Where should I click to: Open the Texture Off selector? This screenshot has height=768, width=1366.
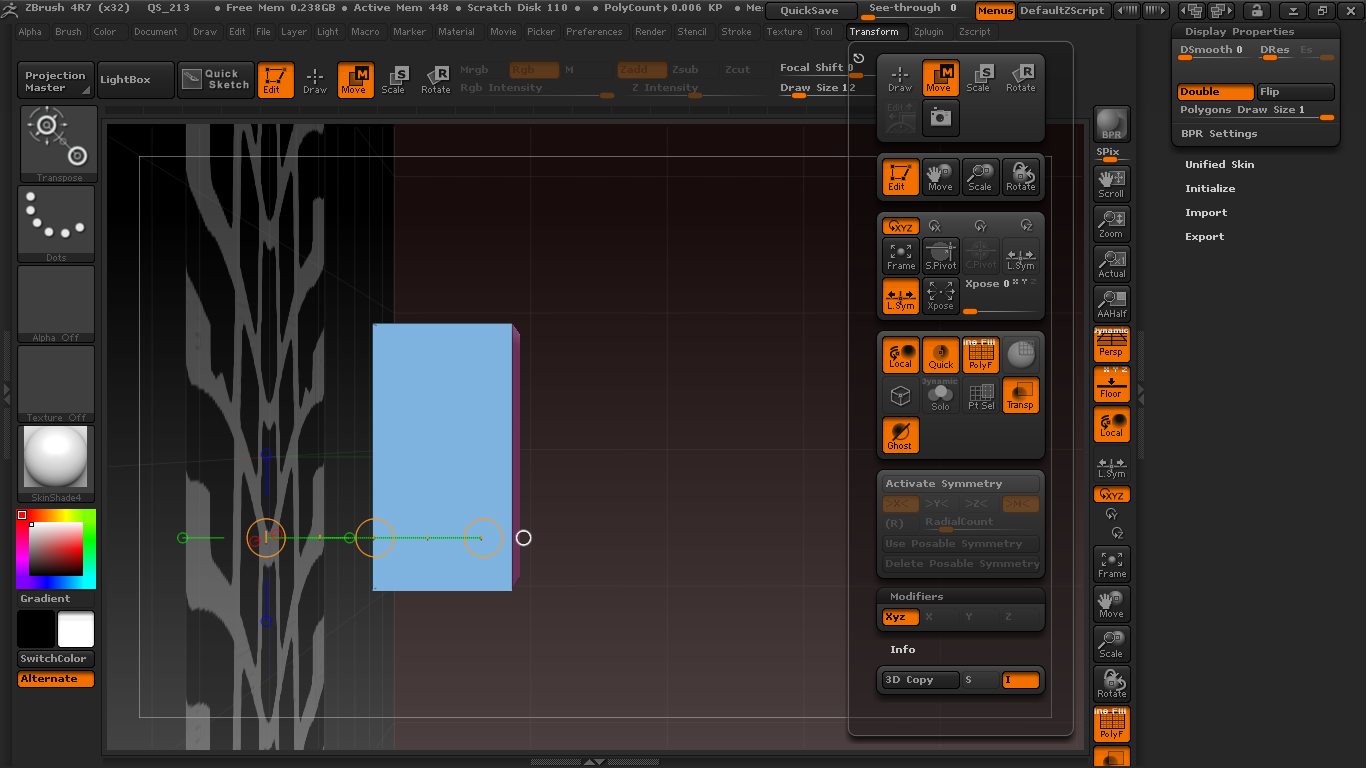(x=56, y=384)
